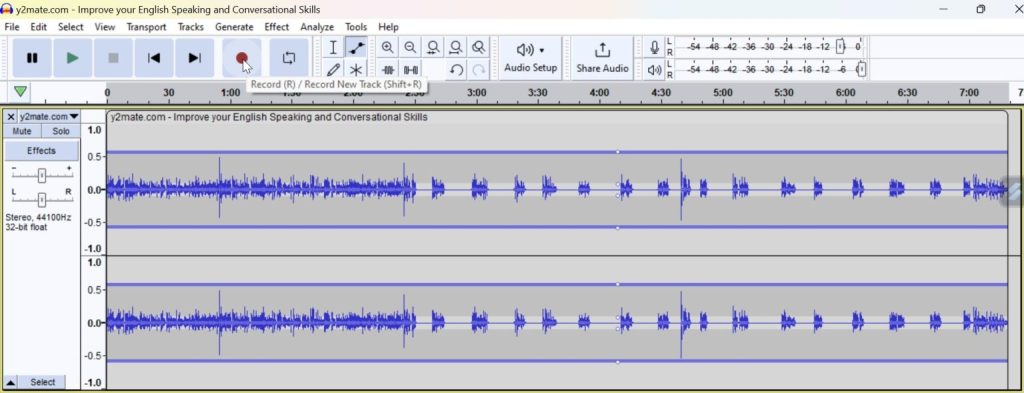Skip to start of the track
The width and height of the screenshot is (1024, 393).
tap(153, 57)
